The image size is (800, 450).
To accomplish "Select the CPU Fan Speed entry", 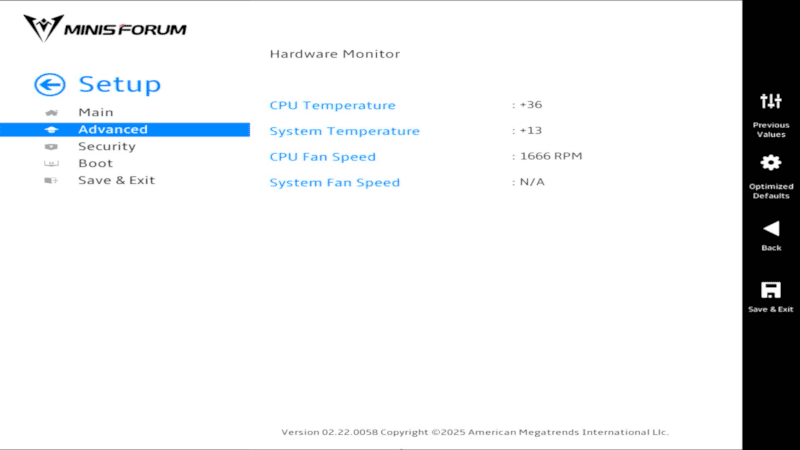I will [x=322, y=157].
